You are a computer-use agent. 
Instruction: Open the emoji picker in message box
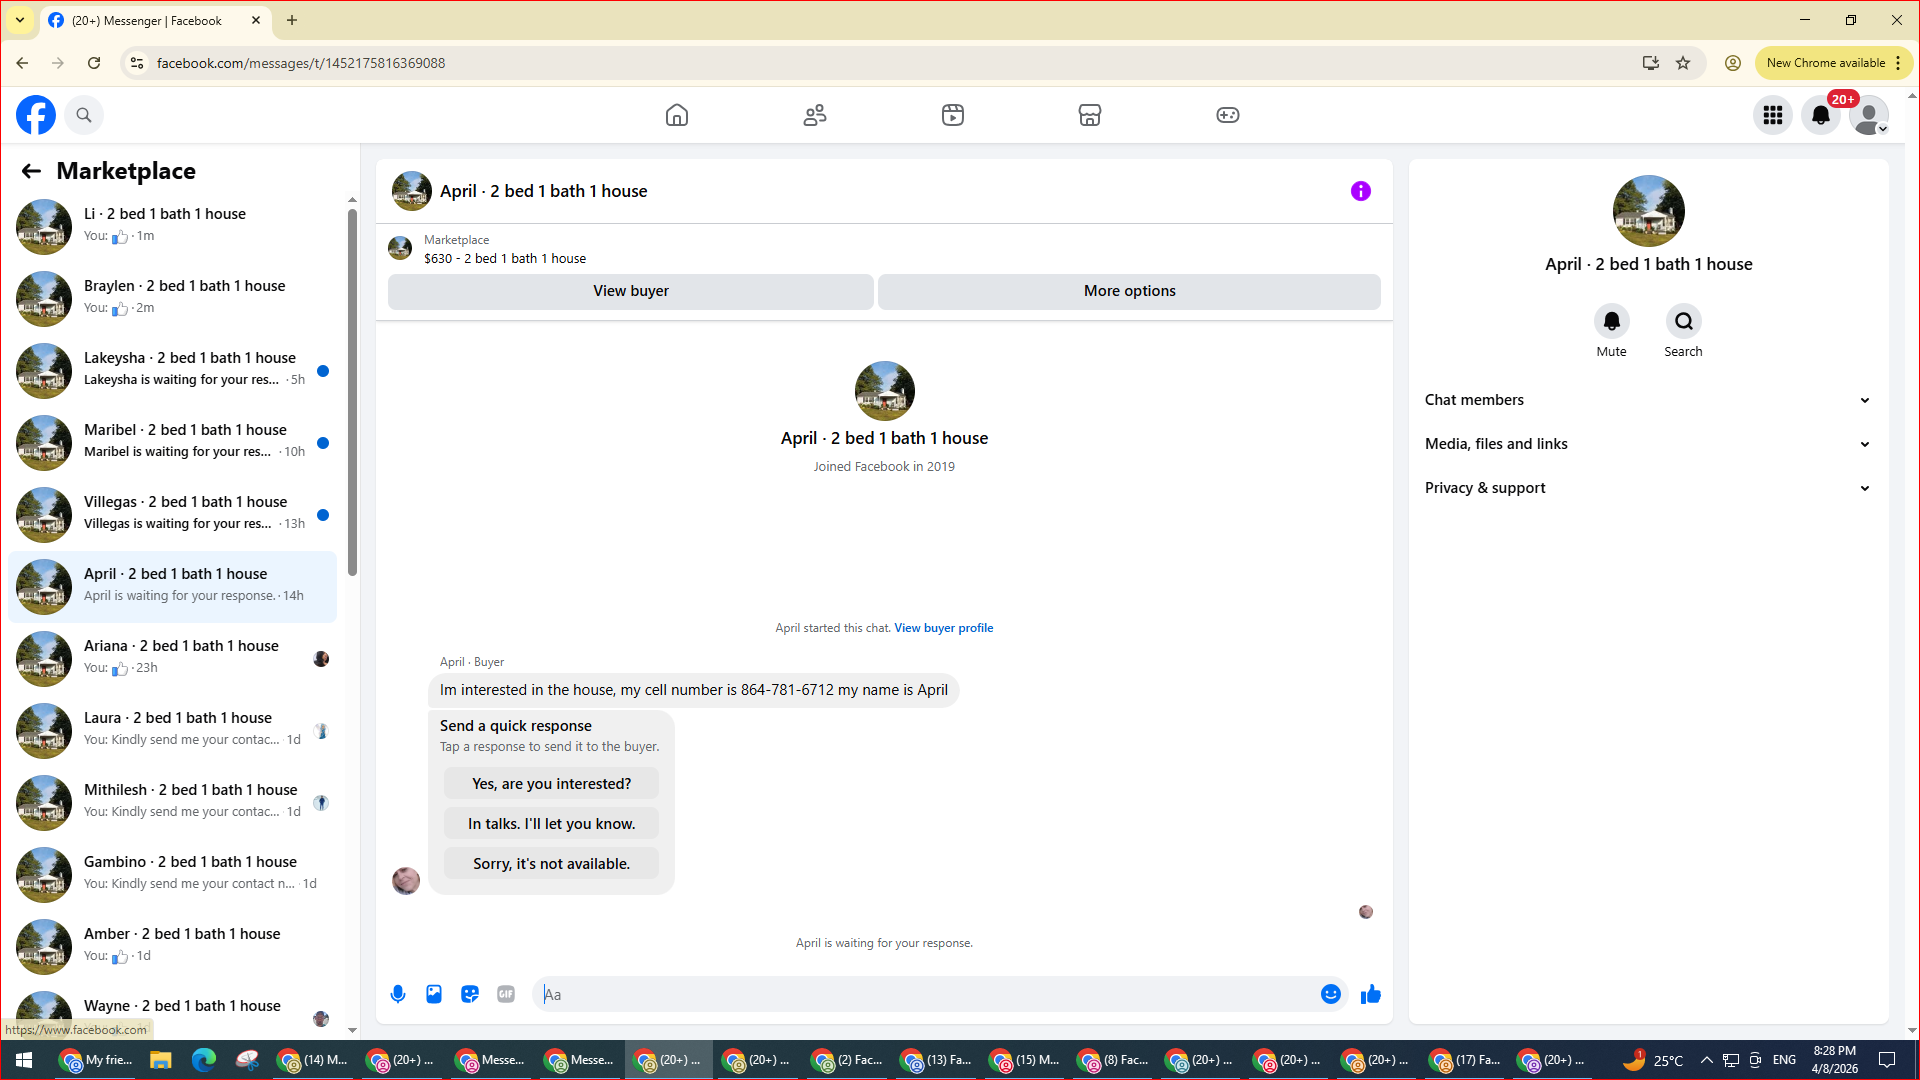(x=1330, y=994)
